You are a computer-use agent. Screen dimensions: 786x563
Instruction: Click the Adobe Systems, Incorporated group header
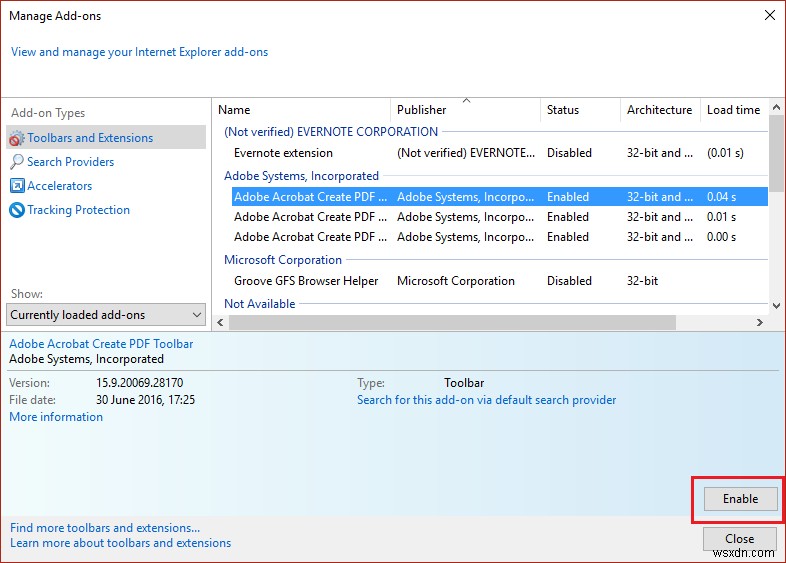[x=301, y=176]
